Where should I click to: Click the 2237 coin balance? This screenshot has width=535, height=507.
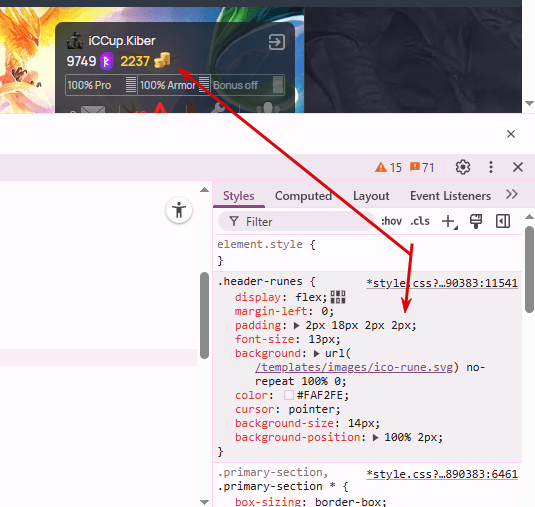[135, 61]
